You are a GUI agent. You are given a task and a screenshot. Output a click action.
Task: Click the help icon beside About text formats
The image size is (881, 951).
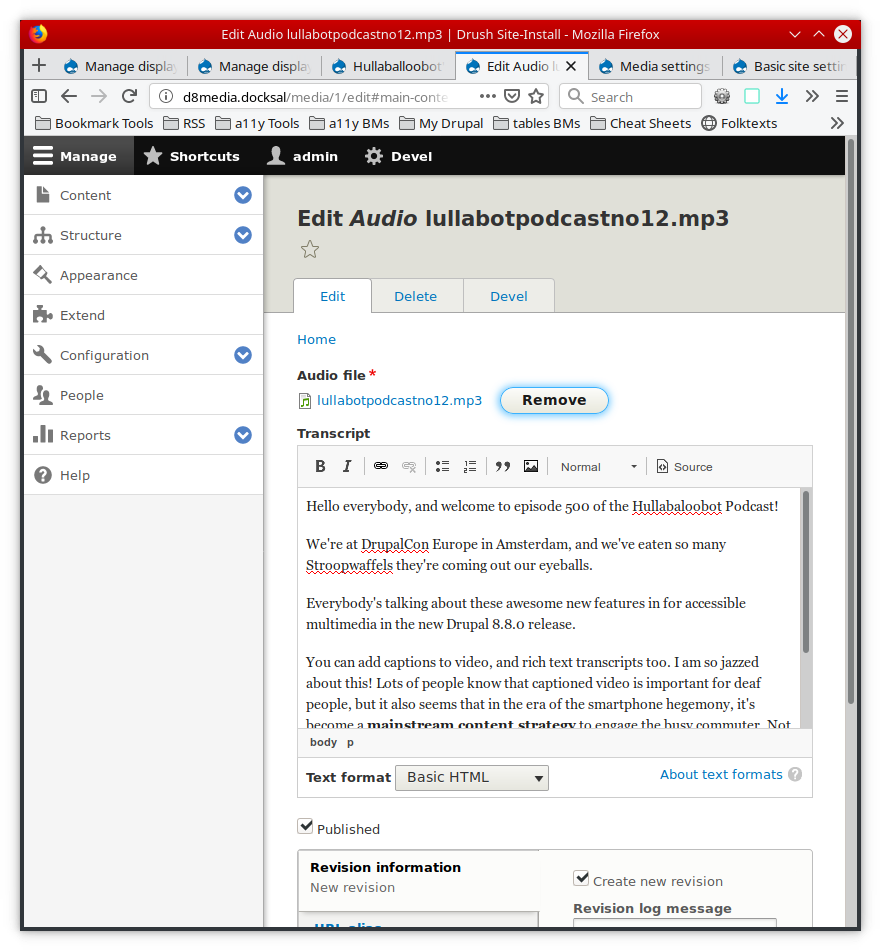[x=795, y=775]
